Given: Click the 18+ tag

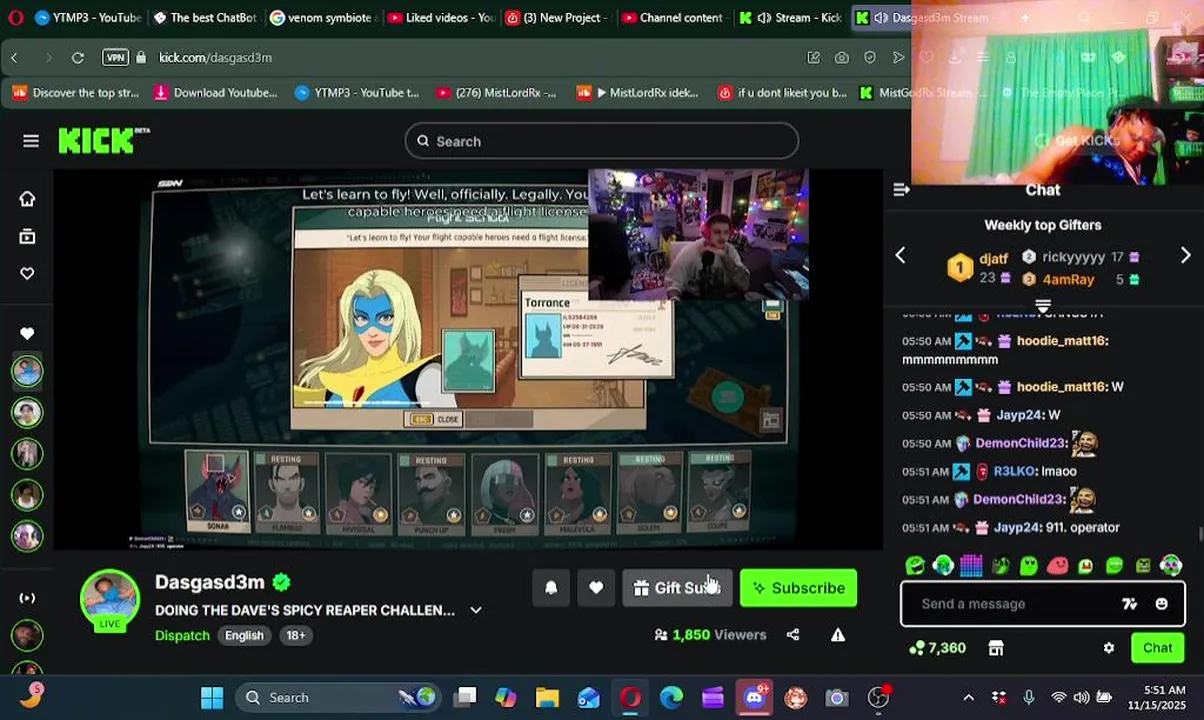Looking at the screenshot, I should click(x=296, y=635).
